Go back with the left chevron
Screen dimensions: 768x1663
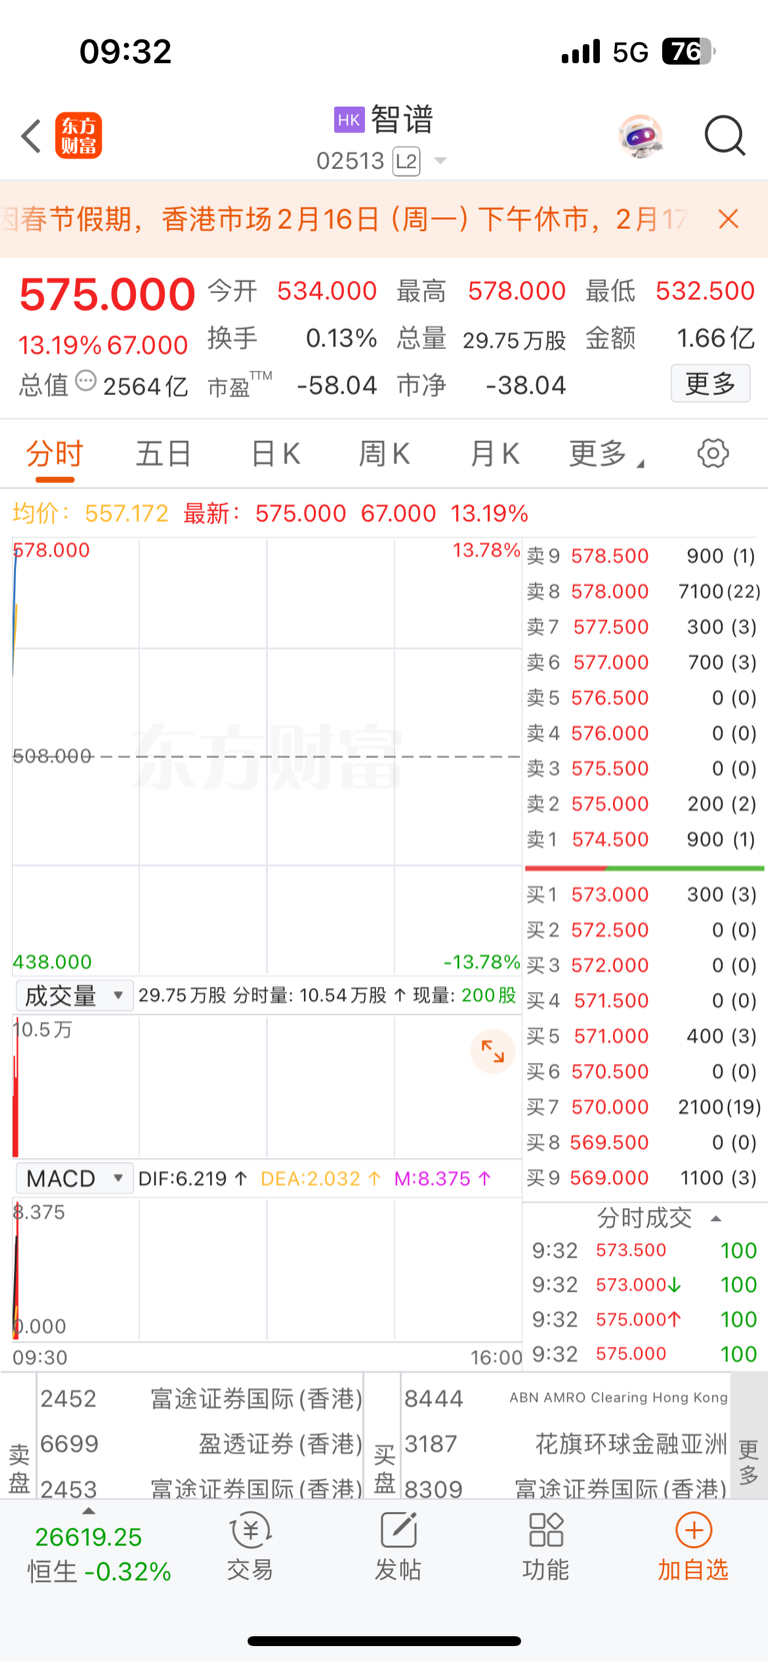tap(31, 136)
